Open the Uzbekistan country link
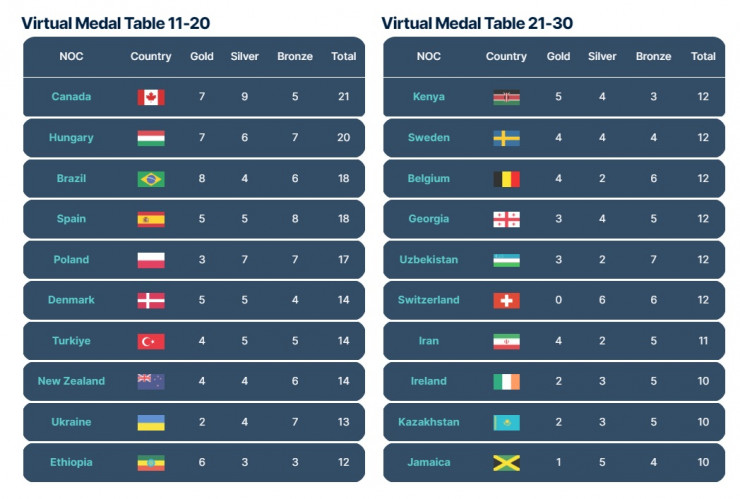Viewport: 740px width, 499px height. [428, 260]
